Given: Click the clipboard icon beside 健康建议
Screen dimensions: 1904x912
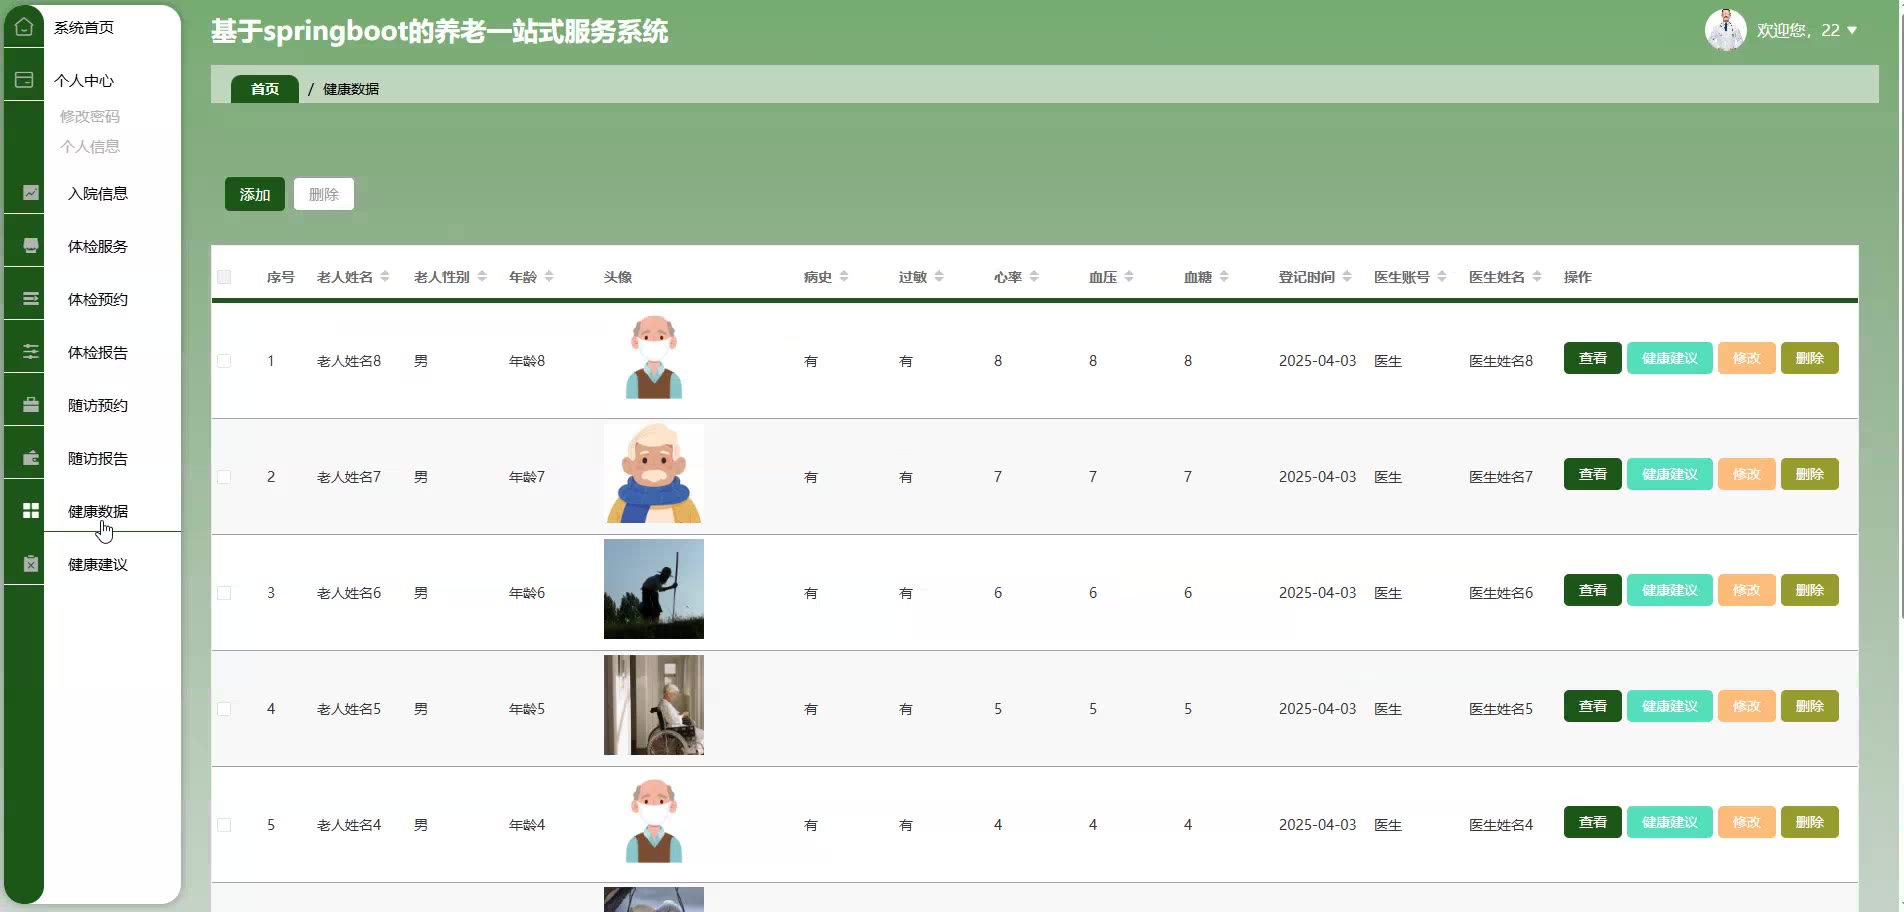Looking at the screenshot, I should [x=31, y=564].
